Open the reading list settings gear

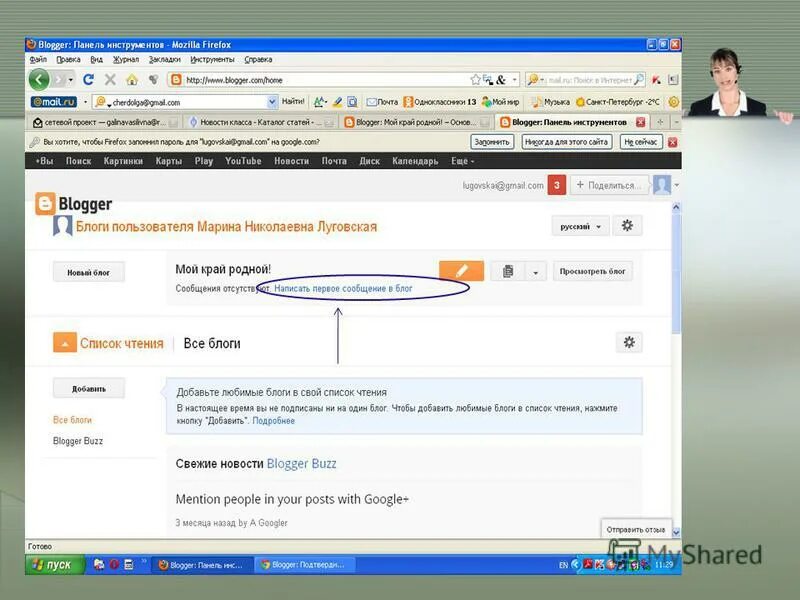pos(629,342)
